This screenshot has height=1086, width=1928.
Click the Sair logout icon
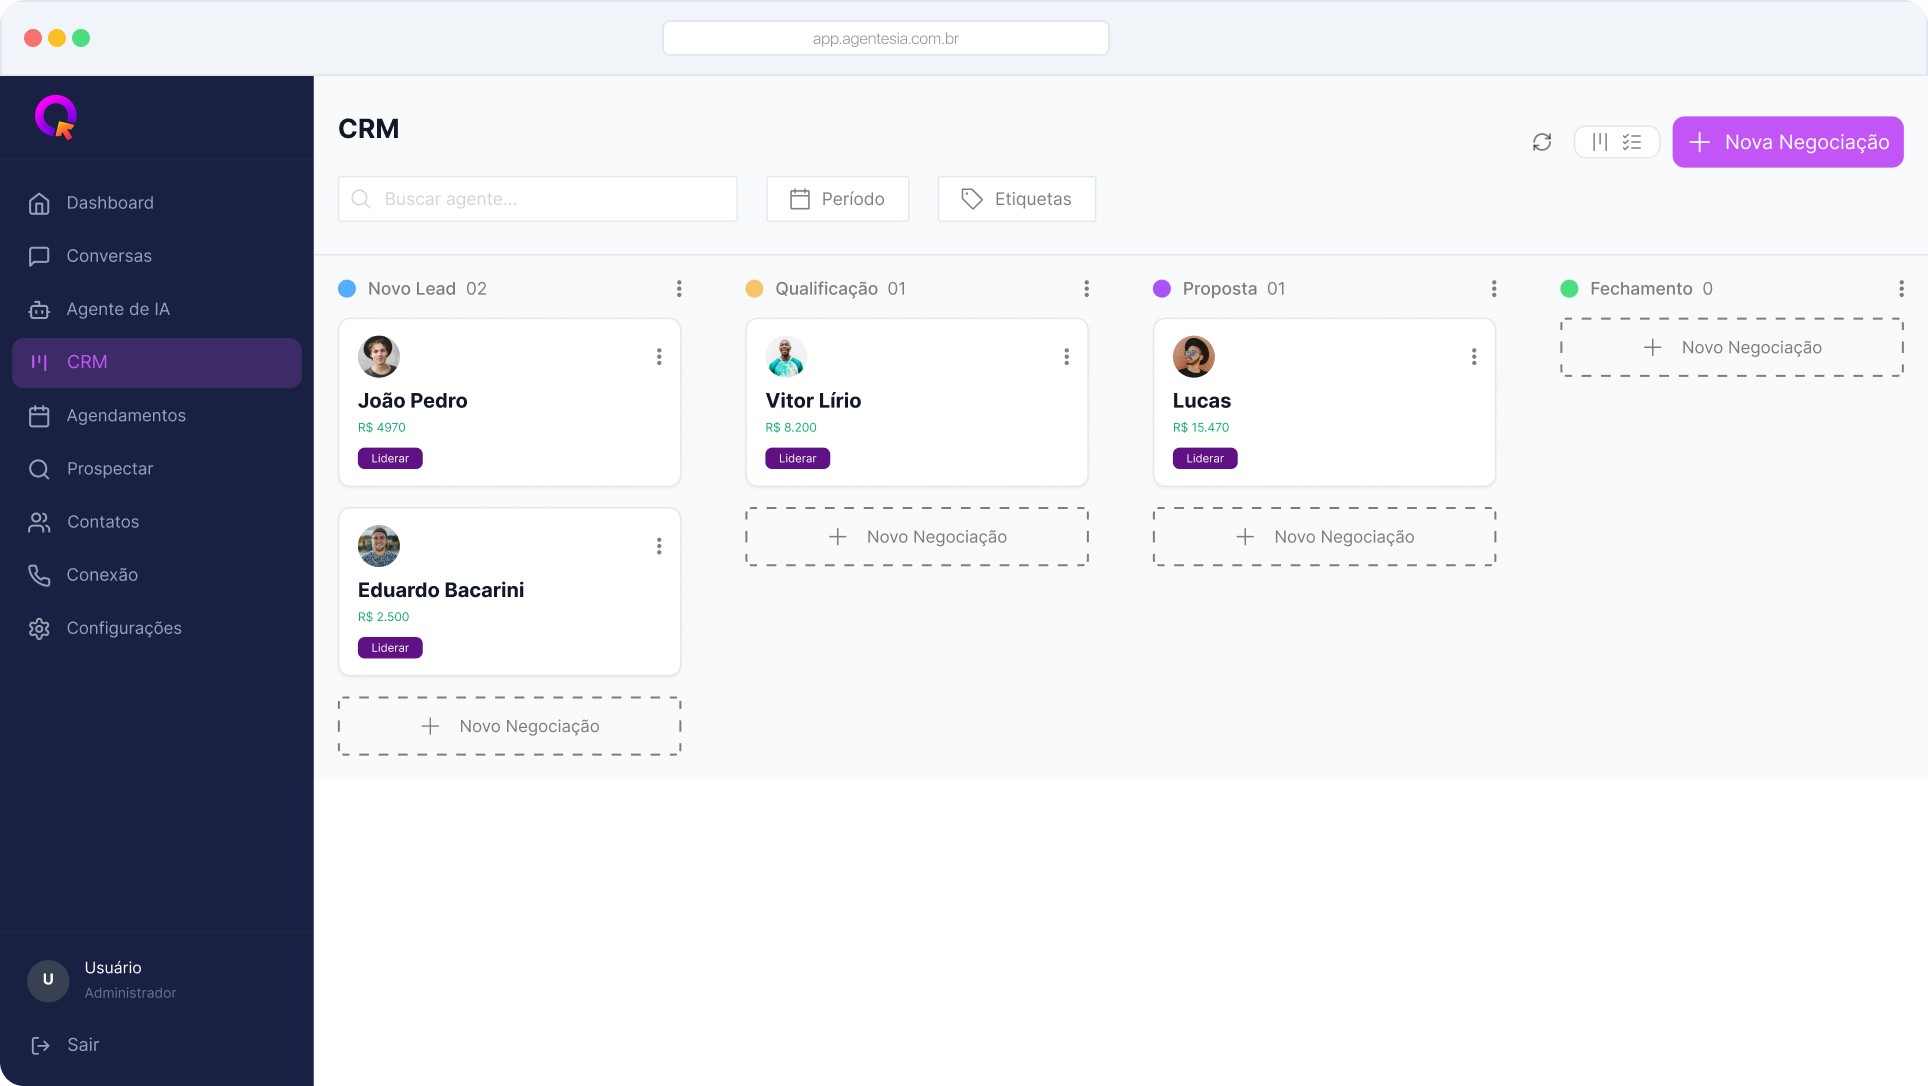click(x=40, y=1045)
